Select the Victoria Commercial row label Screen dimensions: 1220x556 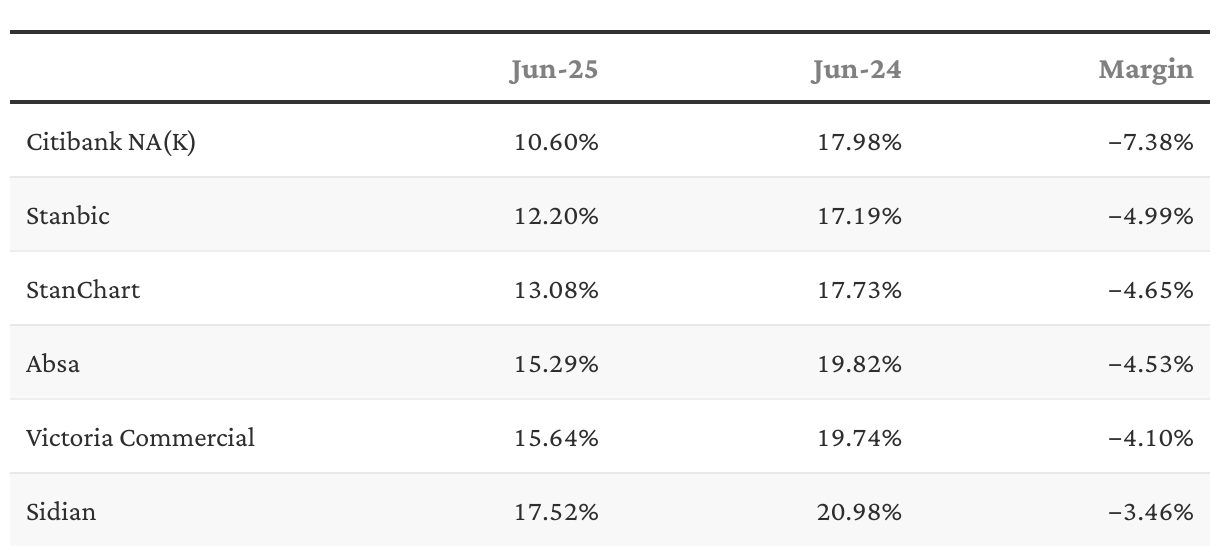tap(140, 438)
